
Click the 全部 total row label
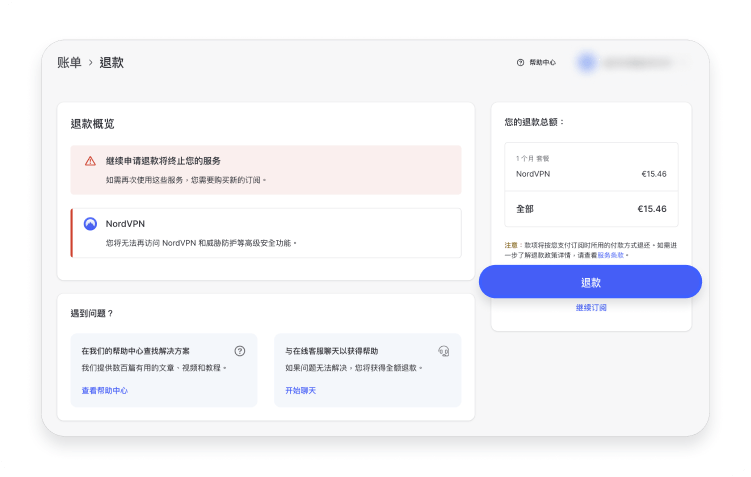(x=524, y=209)
